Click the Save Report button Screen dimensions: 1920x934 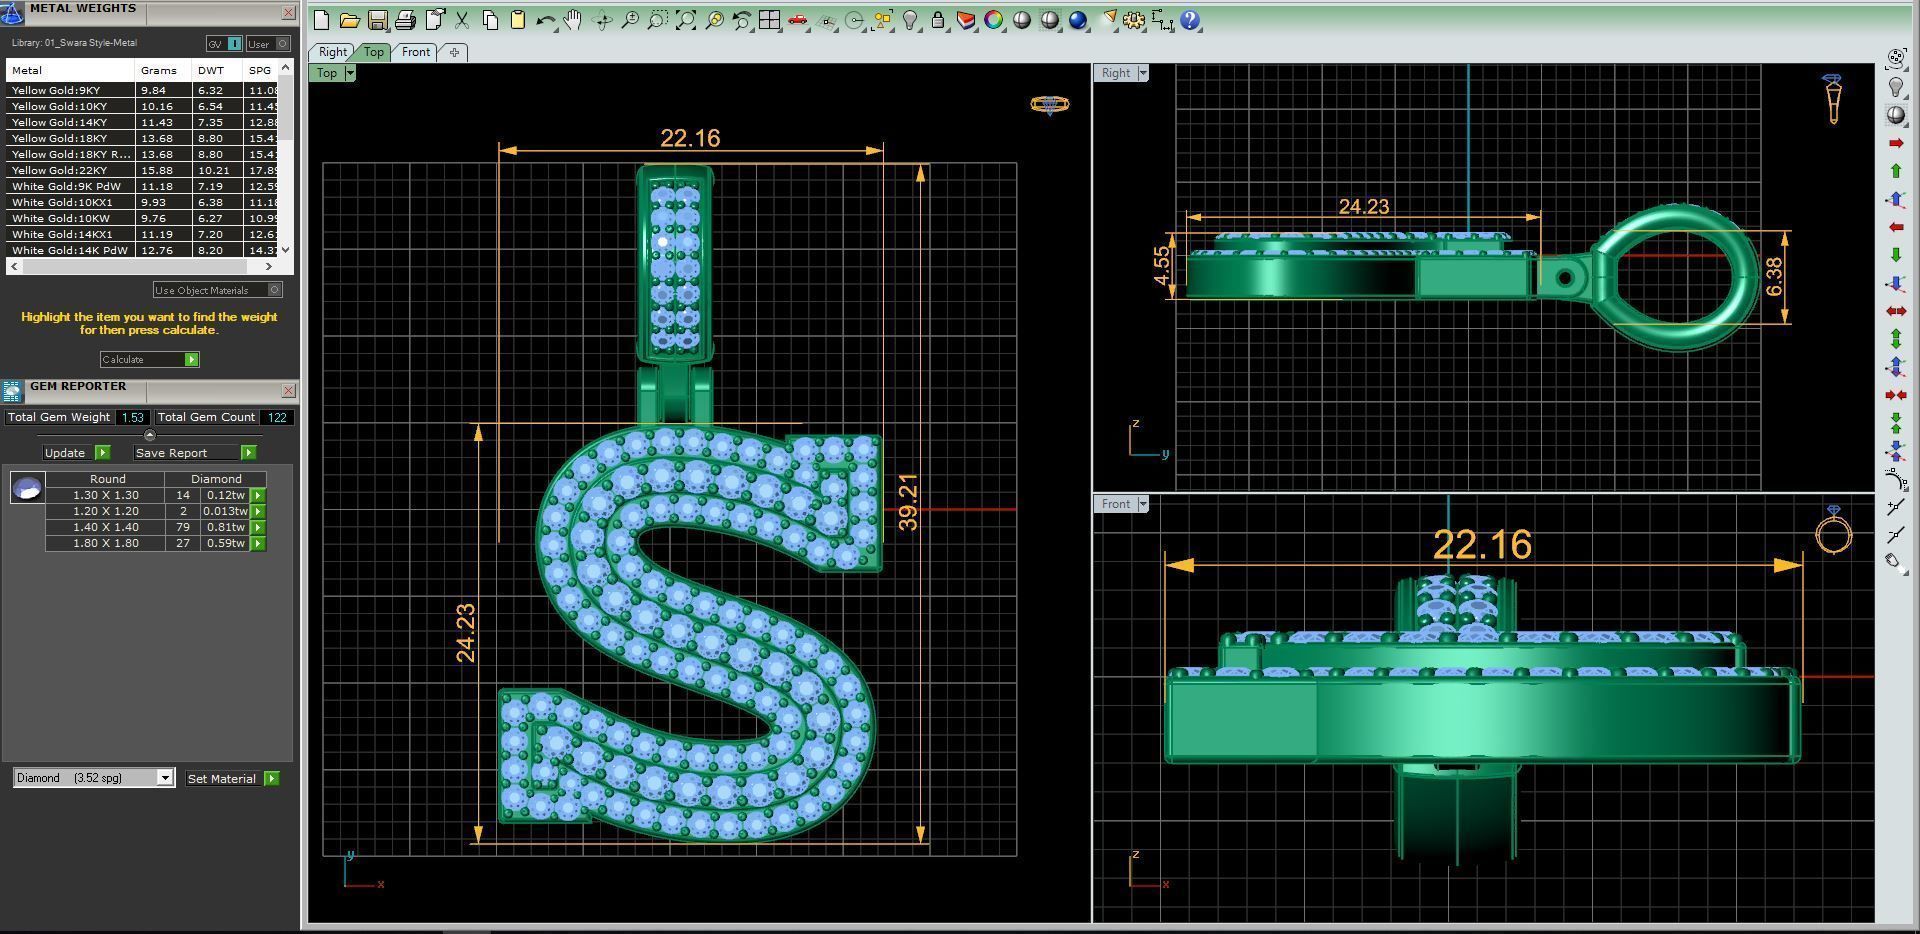[x=193, y=453]
